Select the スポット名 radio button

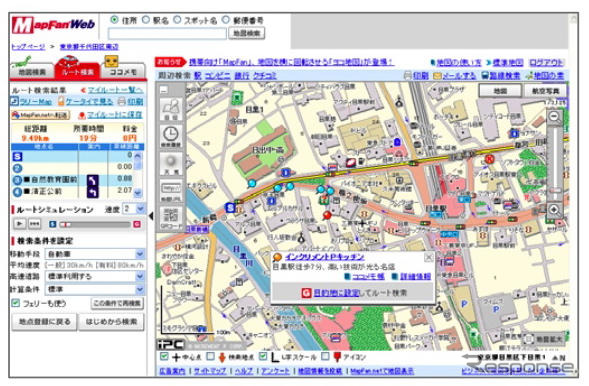pos(177,20)
